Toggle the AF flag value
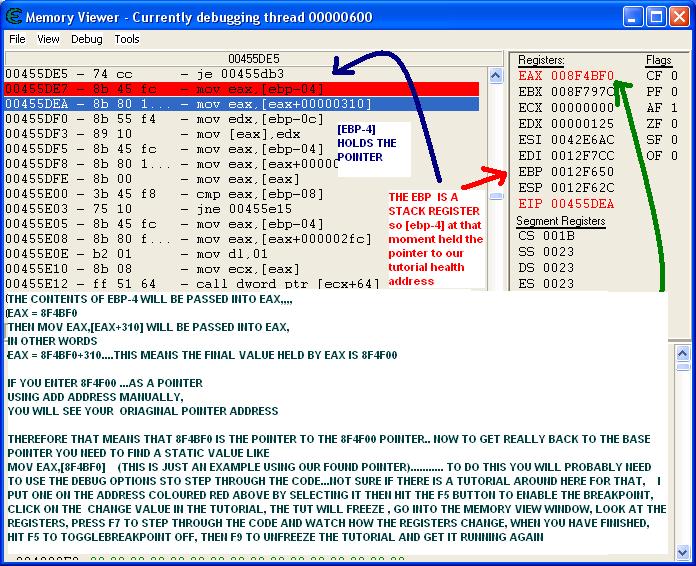Viewport: 696px width, 566px height. coord(674,108)
